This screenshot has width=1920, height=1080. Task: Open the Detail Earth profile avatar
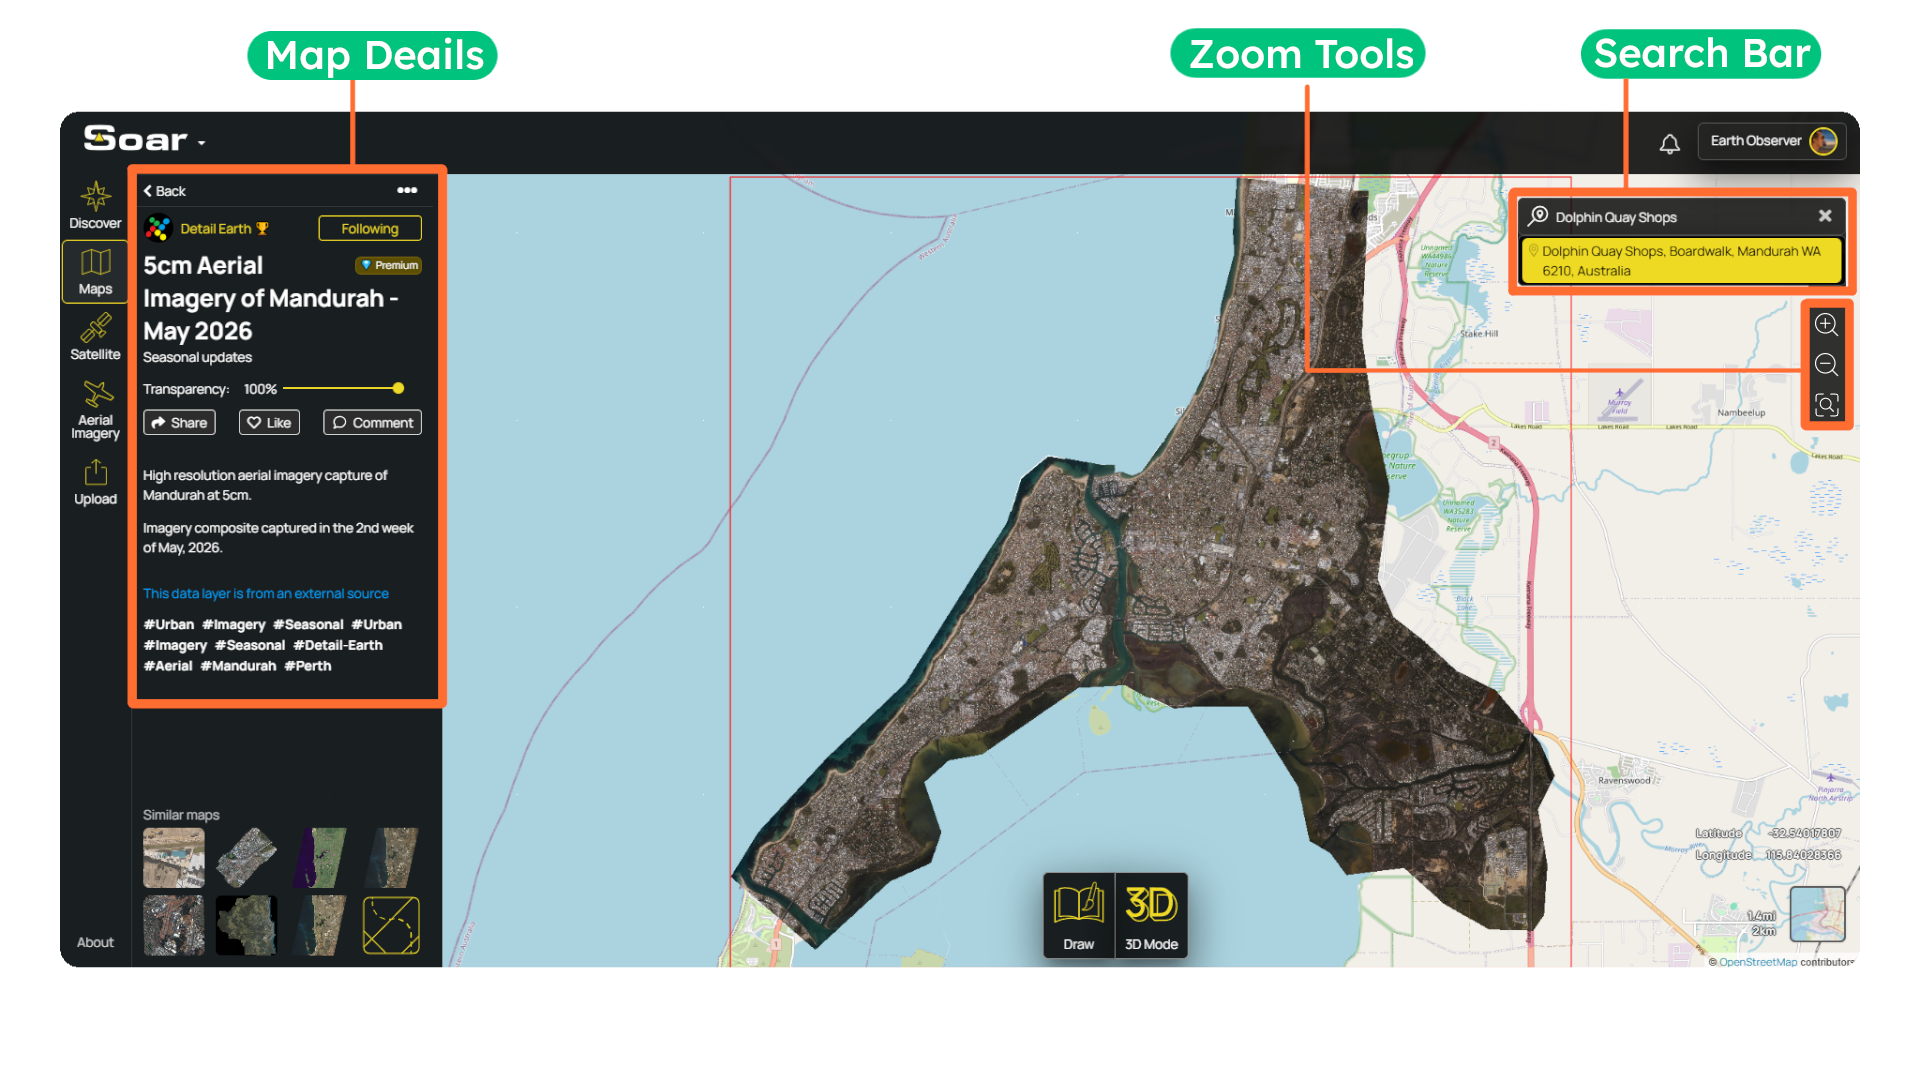[x=158, y=229]
